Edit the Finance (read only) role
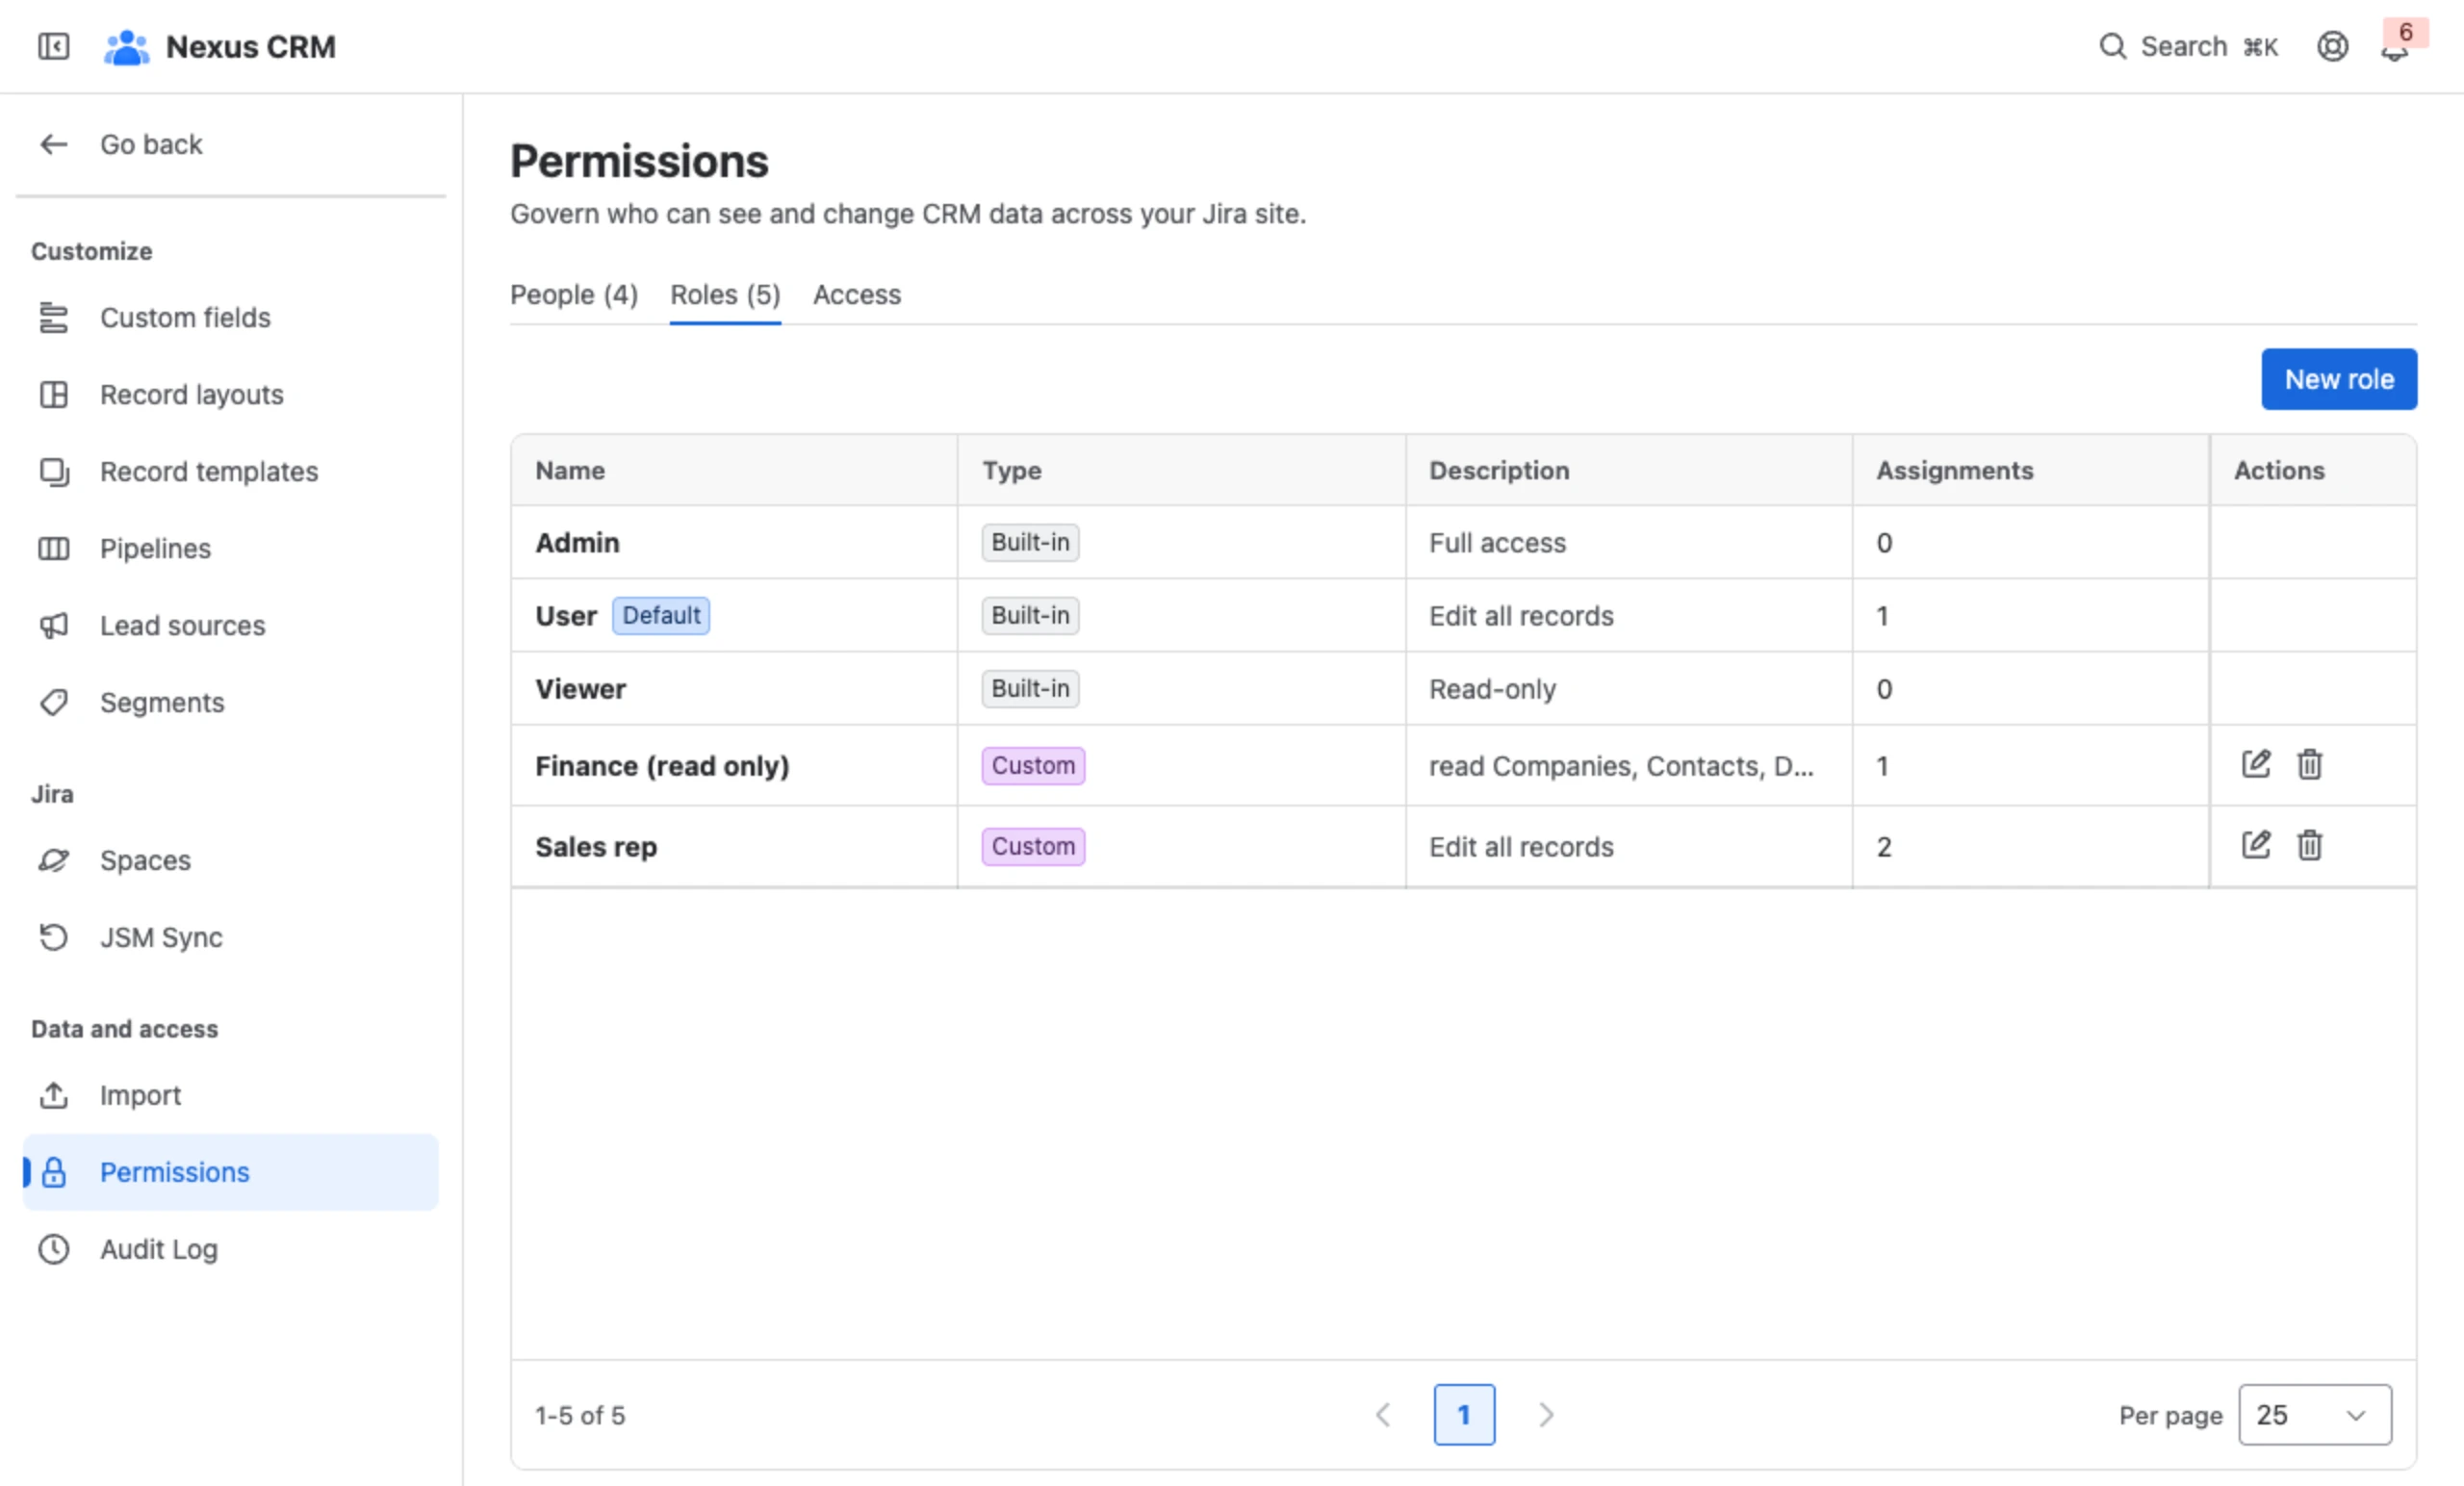This screenshot has height=1486, width=2464. [x=2256, y=764]
